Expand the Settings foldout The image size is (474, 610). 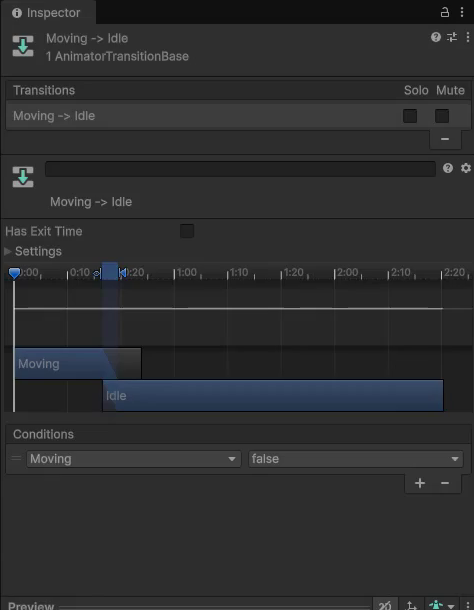(x=8, y=251)
